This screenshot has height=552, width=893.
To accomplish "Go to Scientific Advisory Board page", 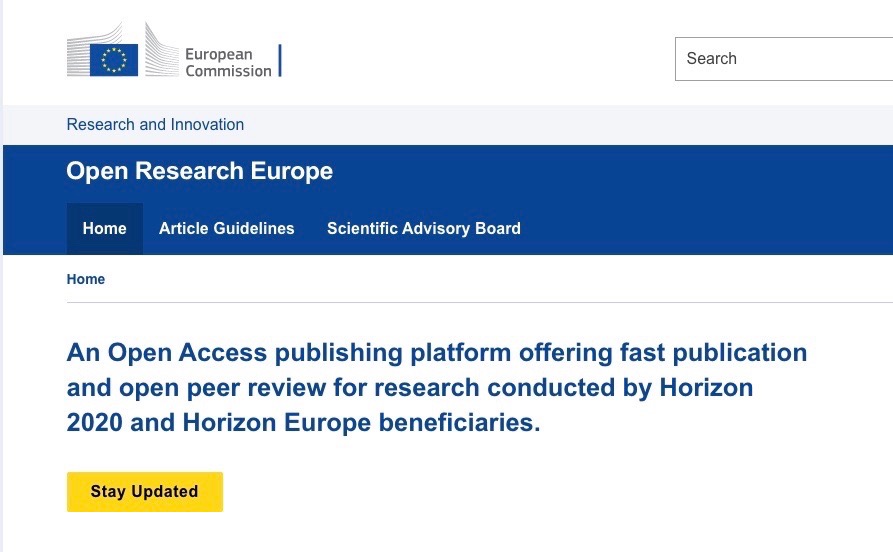I will point(424,228).
